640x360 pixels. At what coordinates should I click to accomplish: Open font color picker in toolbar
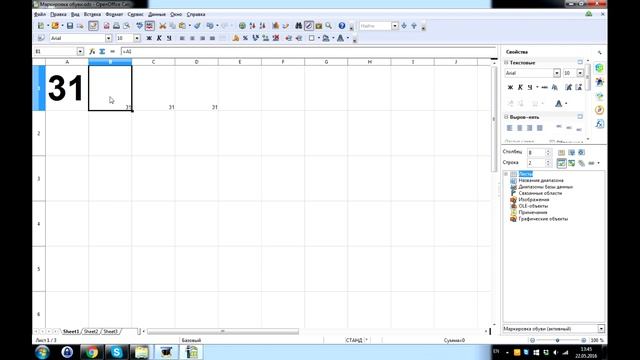[x=340, y=38]
